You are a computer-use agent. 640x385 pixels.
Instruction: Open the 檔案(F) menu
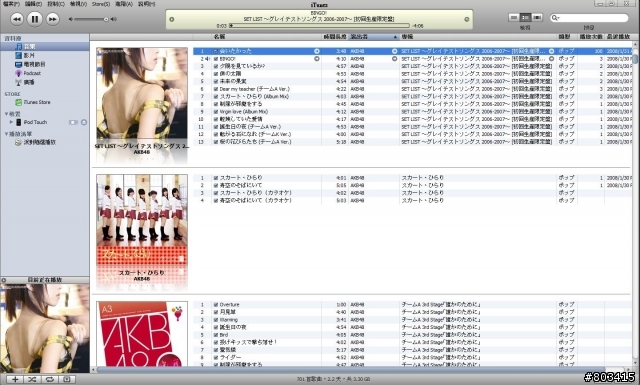11,4
